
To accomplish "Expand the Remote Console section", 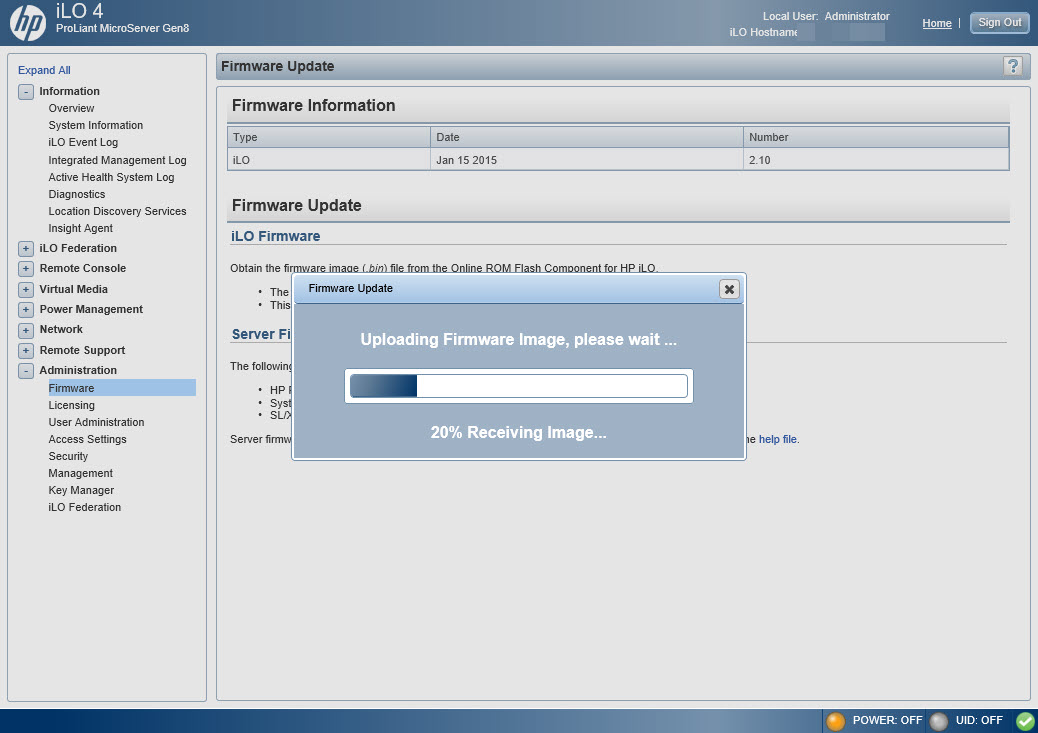I will 26,269.
